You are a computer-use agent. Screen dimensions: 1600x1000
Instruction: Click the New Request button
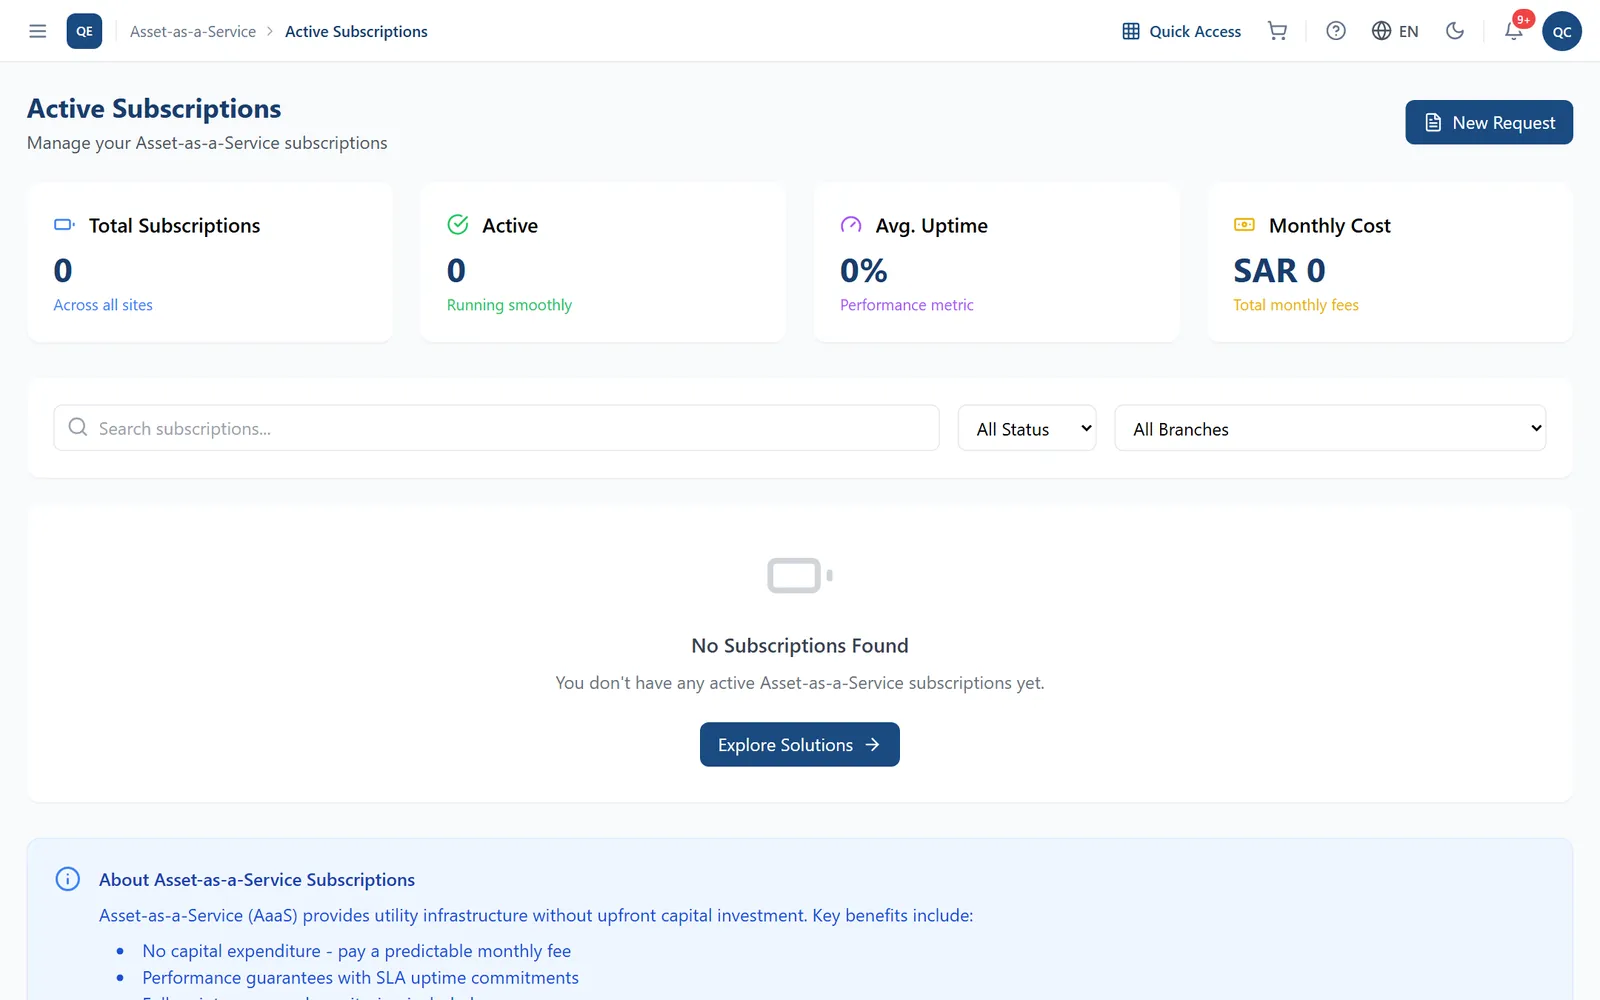click(x=1489, y=122)
